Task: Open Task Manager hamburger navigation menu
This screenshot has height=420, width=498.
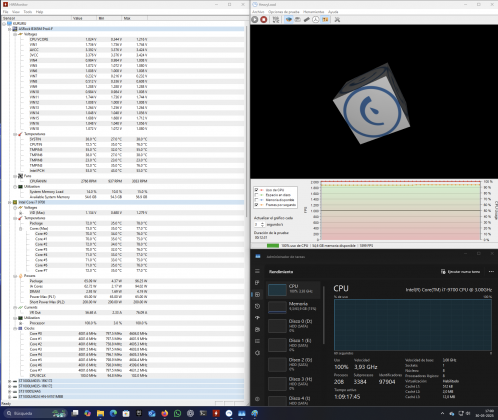Action: click(x=257, y=271)
